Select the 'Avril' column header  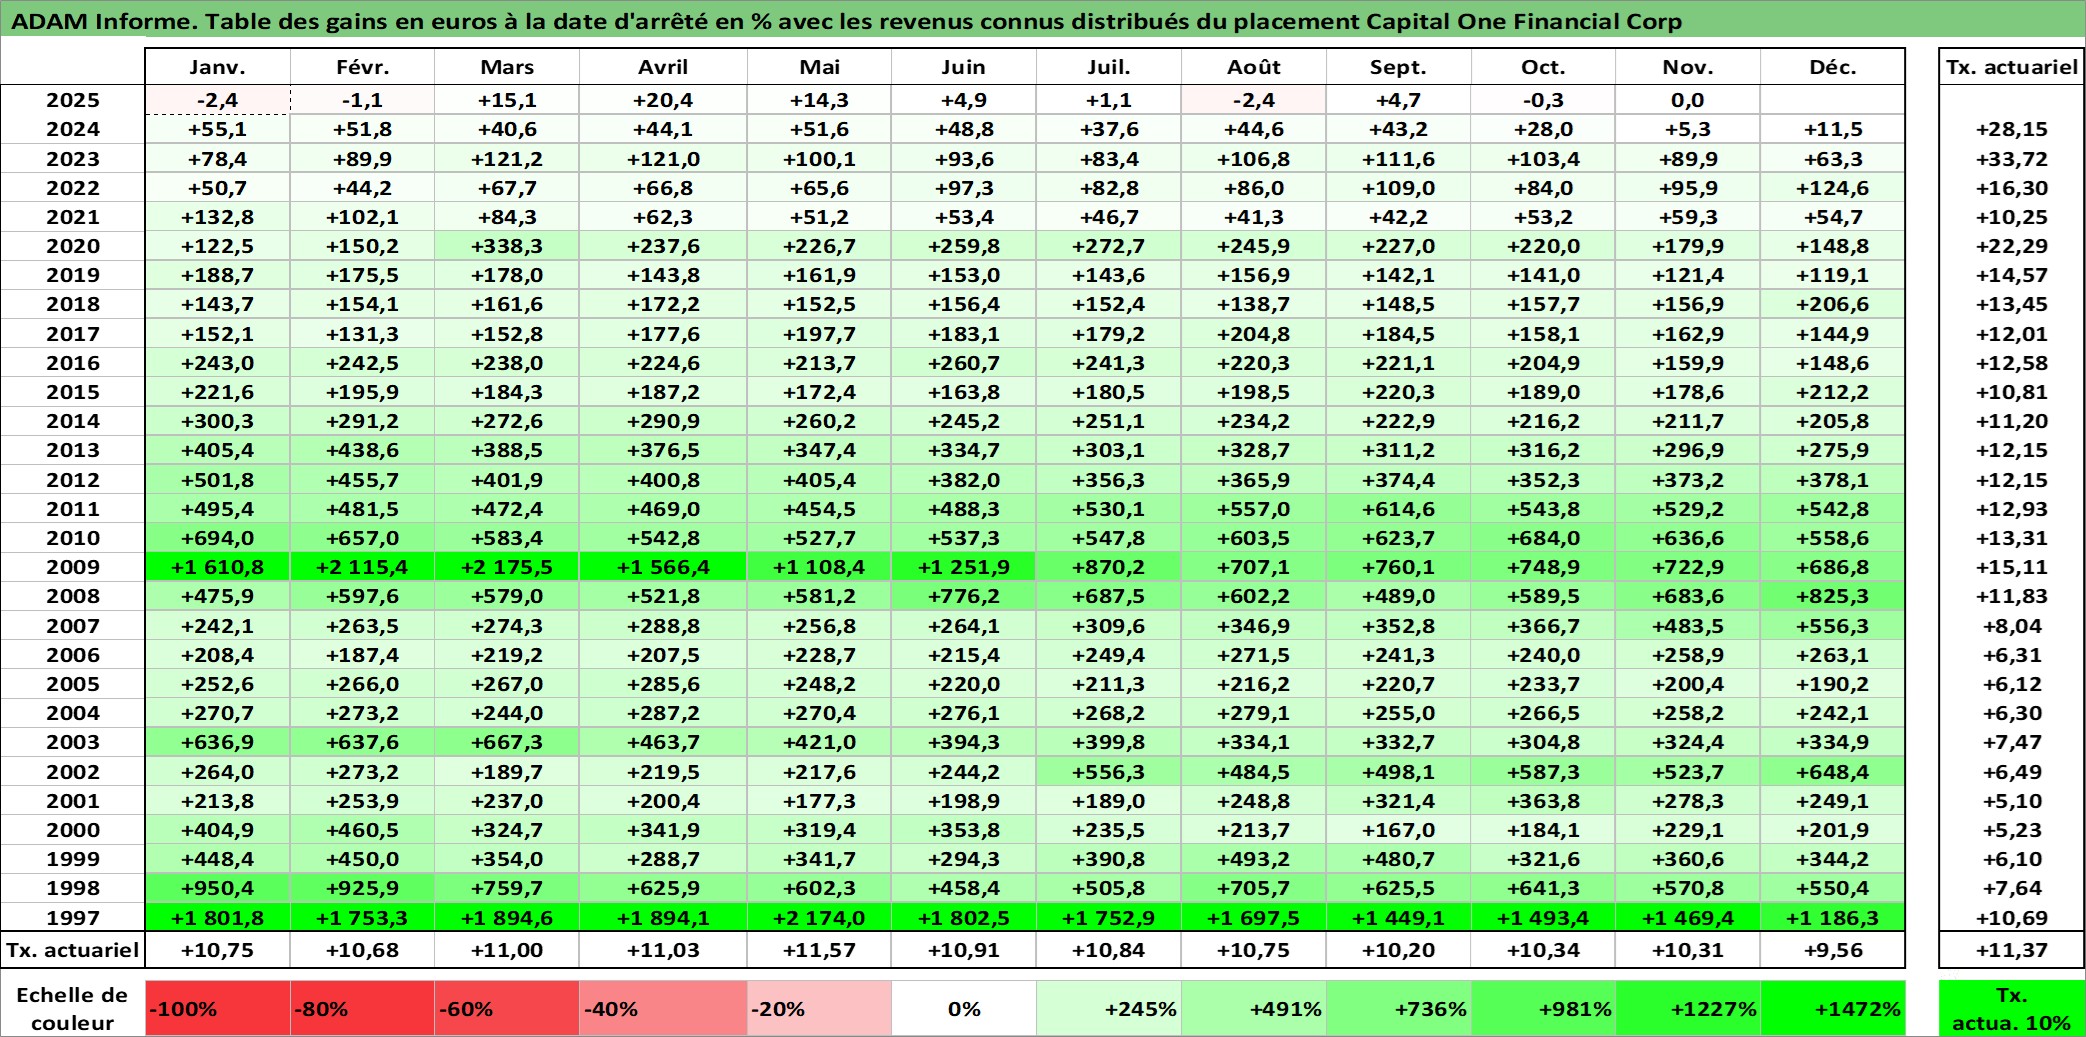click(663, 67)
